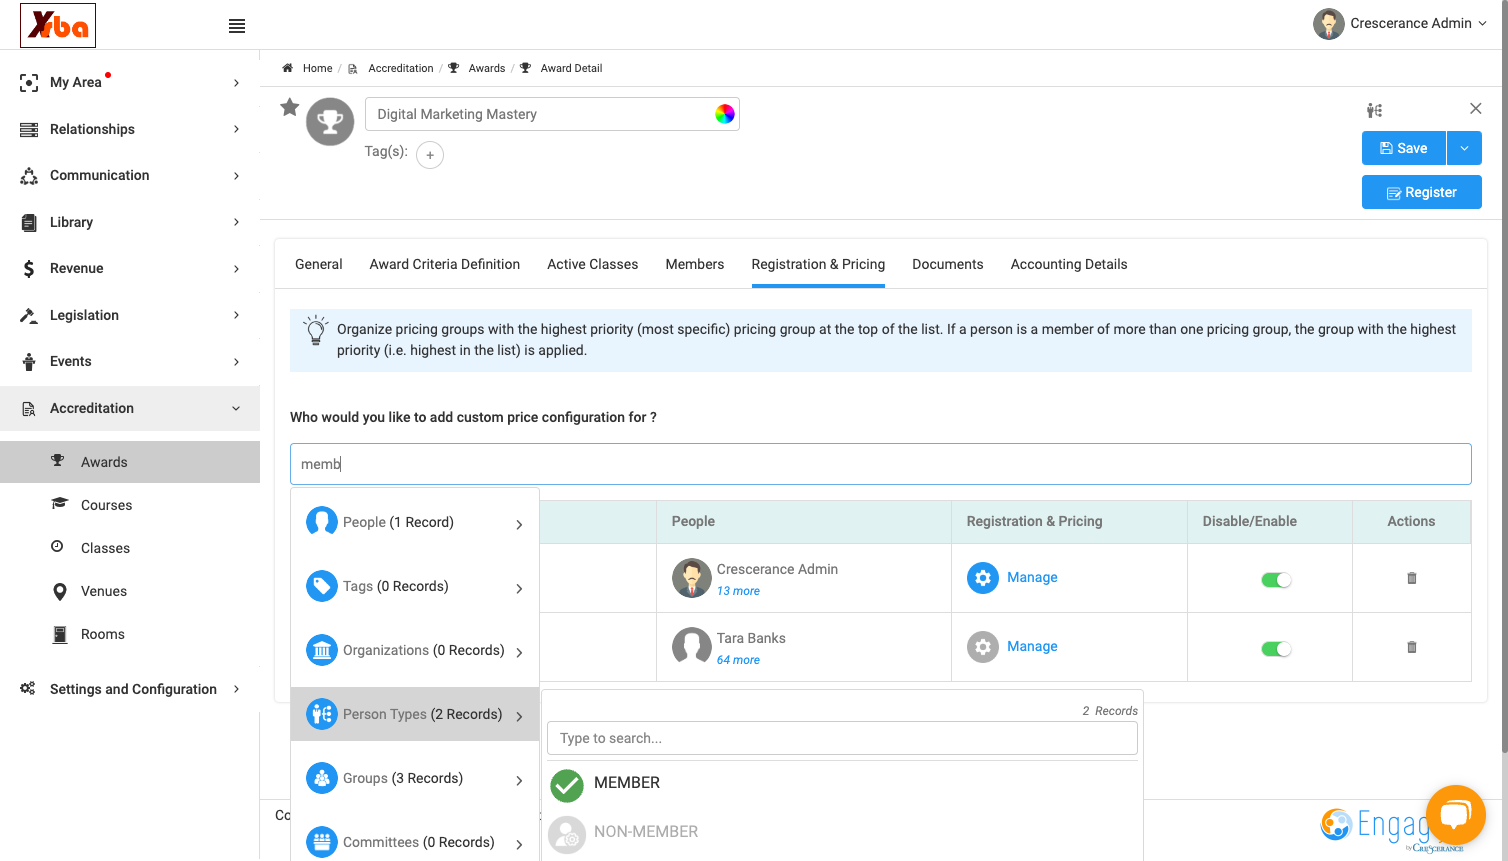Click the Home breadcrumb icon
The height and width of the screenshot is (861, 1508).
click(287, 68)
